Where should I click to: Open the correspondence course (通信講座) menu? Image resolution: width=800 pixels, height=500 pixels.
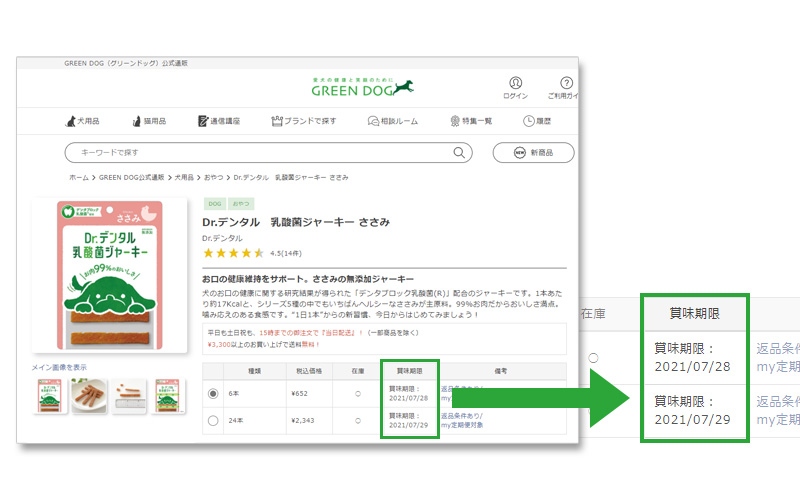coord(219,121)
